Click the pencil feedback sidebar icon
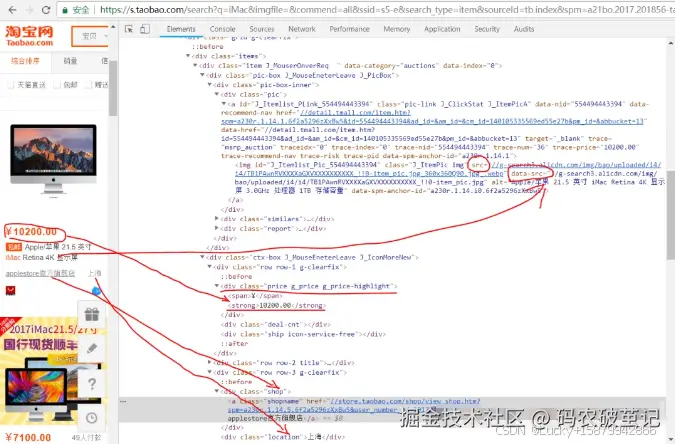 pyautogui.click(x=92, y=348)
